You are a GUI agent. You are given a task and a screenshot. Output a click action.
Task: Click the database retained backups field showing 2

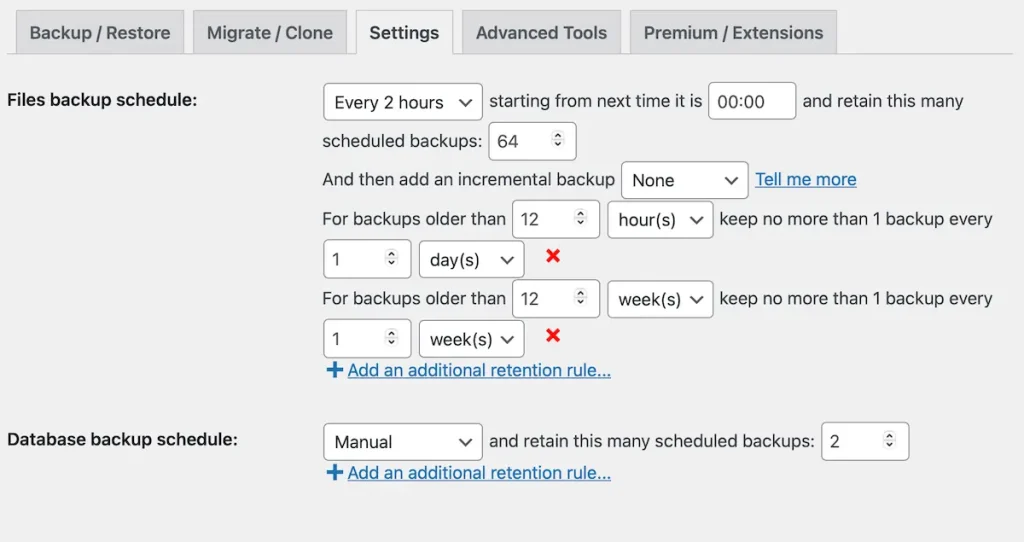click(865, 441)
